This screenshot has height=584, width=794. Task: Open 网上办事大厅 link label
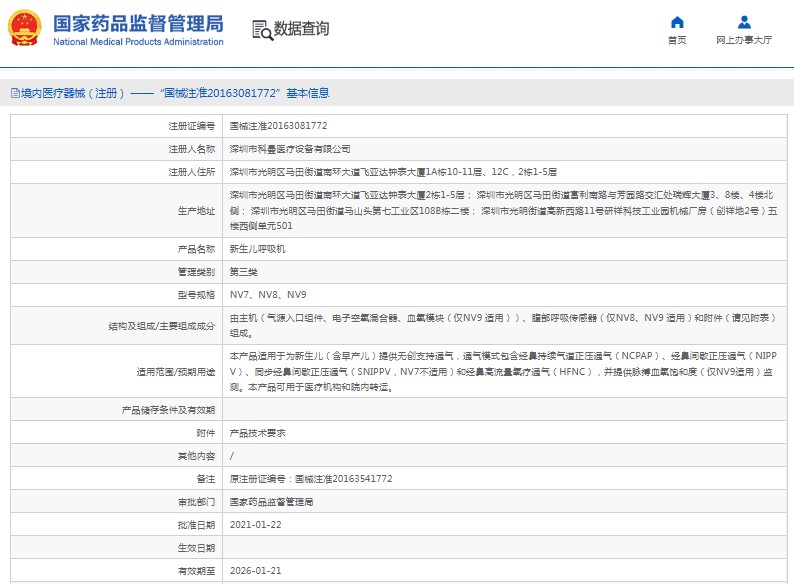(x=744, y=40)
